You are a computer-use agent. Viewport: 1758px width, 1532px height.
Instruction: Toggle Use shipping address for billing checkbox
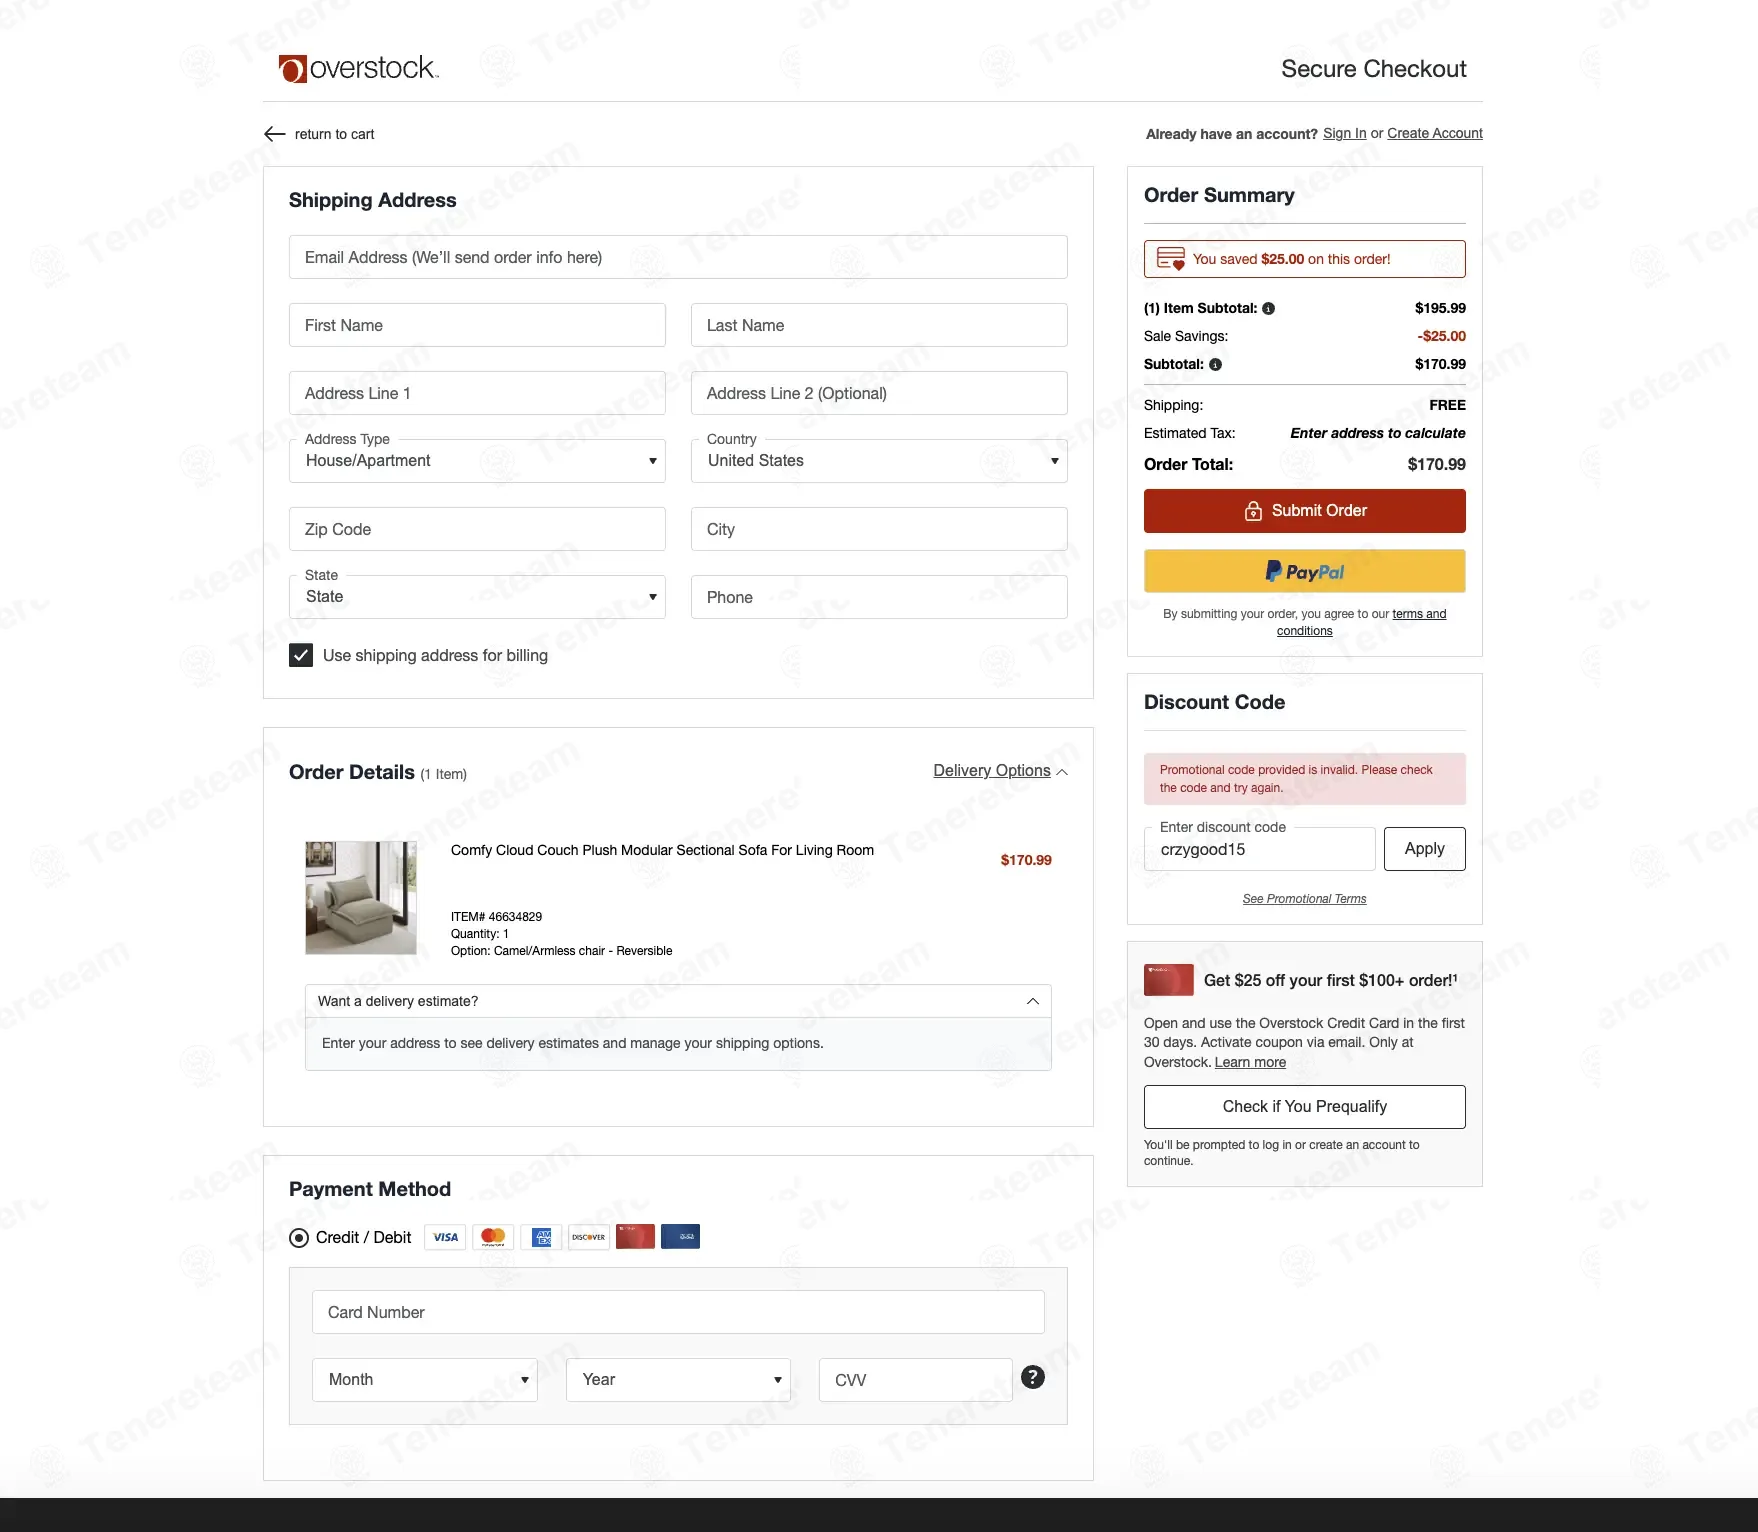(301, 655)
